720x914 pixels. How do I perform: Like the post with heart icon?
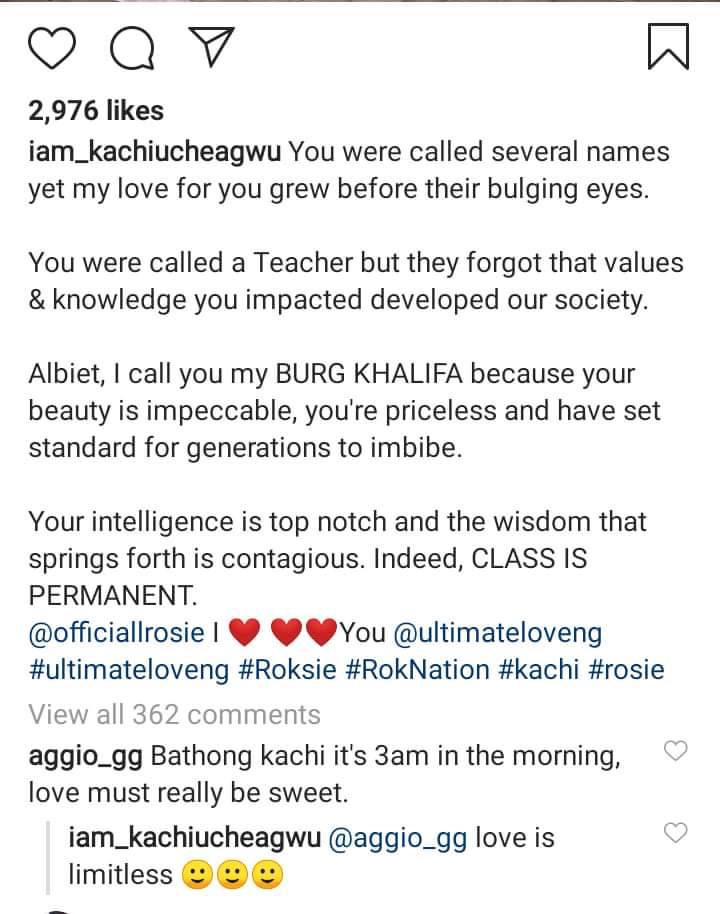54,48
